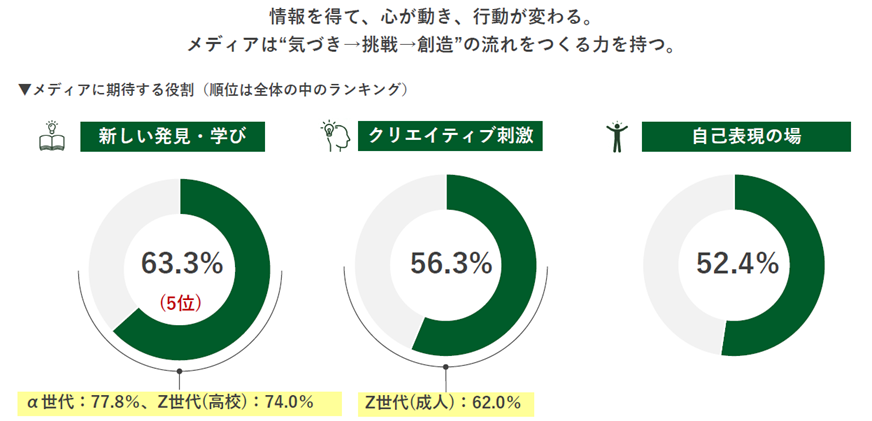The height and width of the screenshot is (421, 872).
Task: Click the head with lightbulb icon
Action: pos(332,136)
